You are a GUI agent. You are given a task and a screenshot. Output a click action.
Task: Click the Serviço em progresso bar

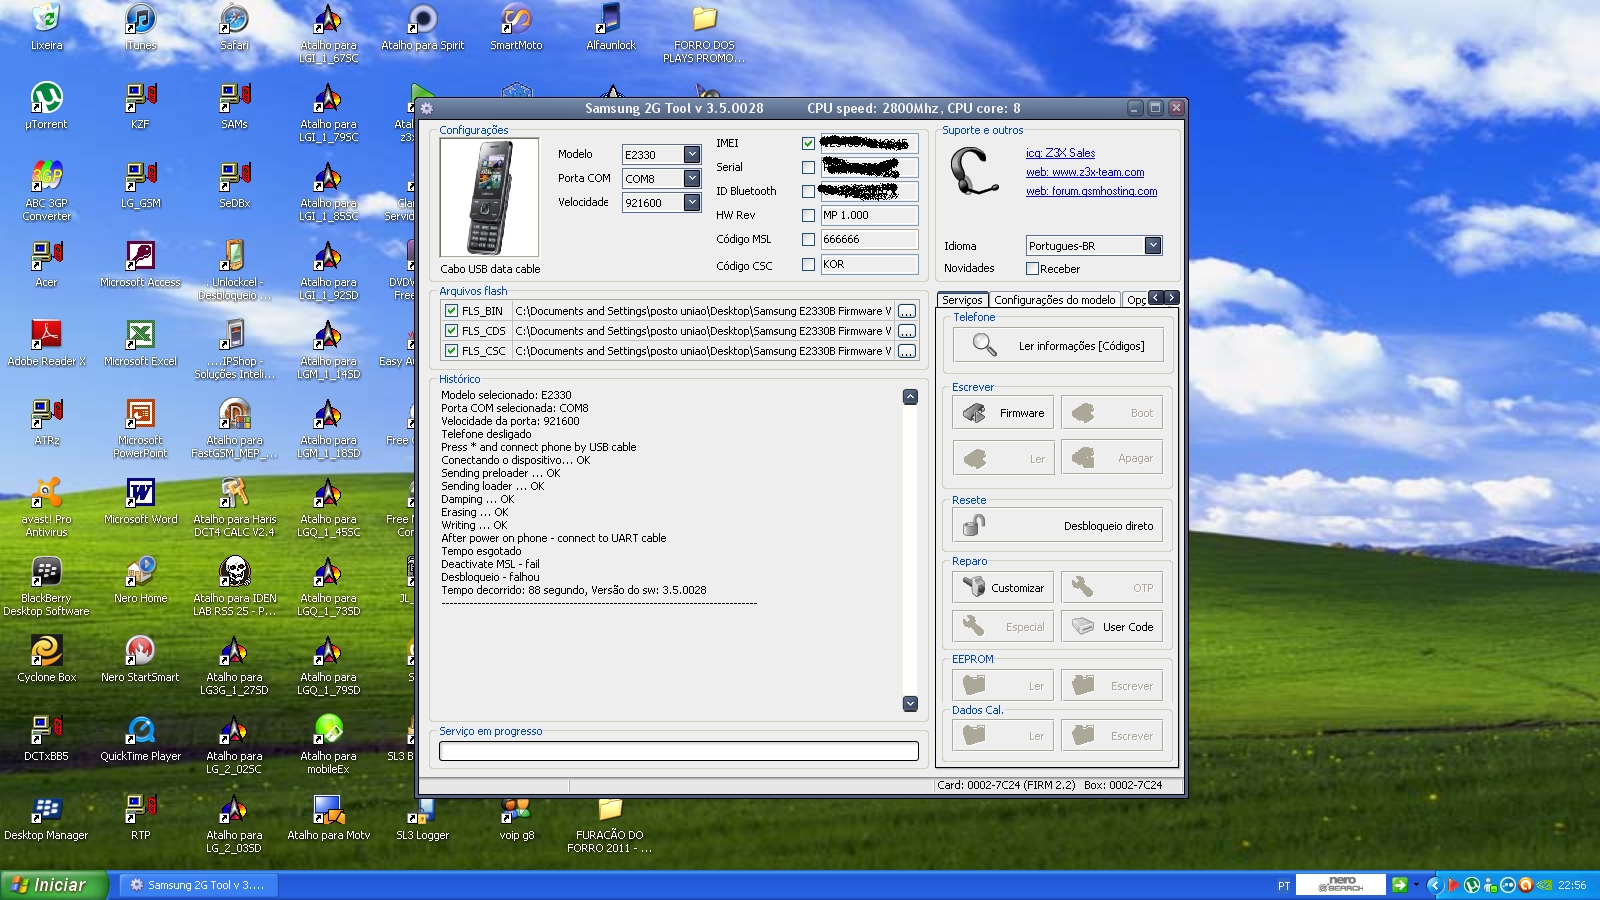678,751
